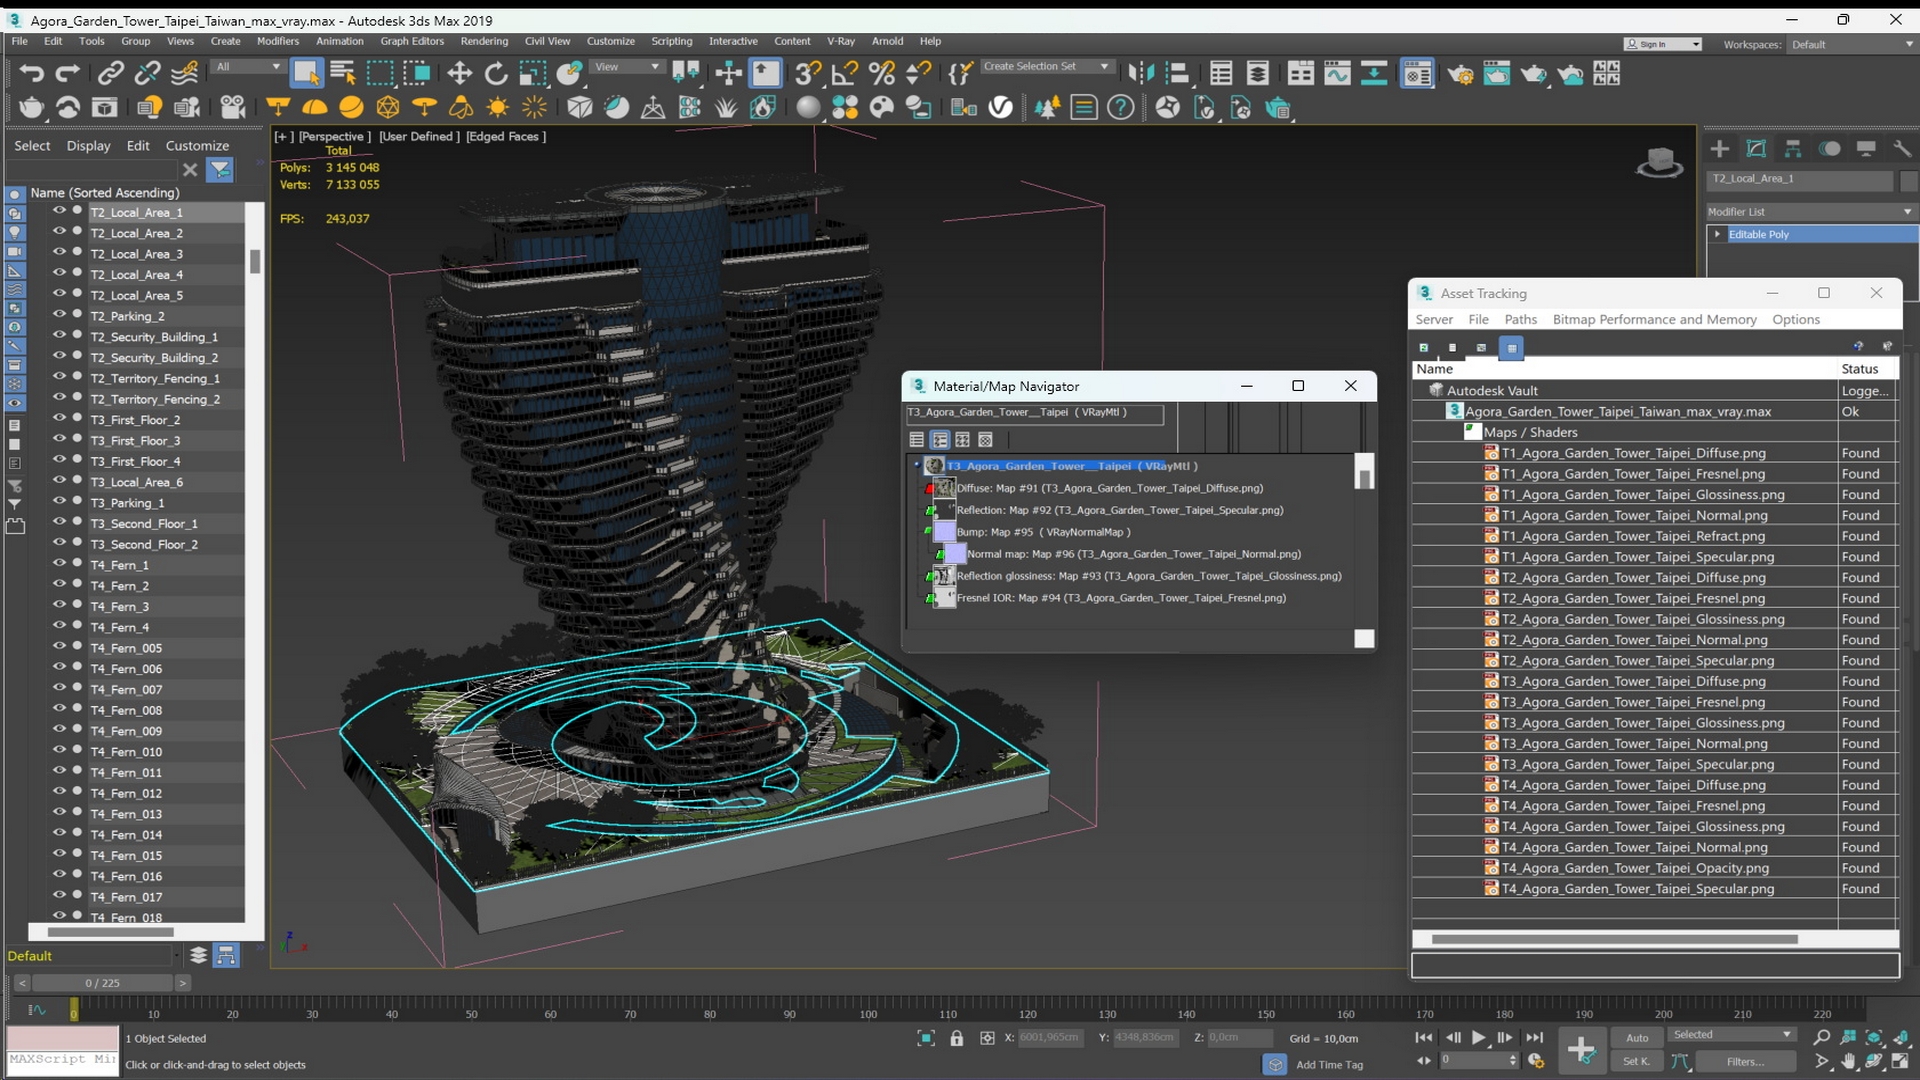Viewport: 1920px width, 1080px height.
Task: Open the Sign In dropdown
Action: pos(1662,44)
